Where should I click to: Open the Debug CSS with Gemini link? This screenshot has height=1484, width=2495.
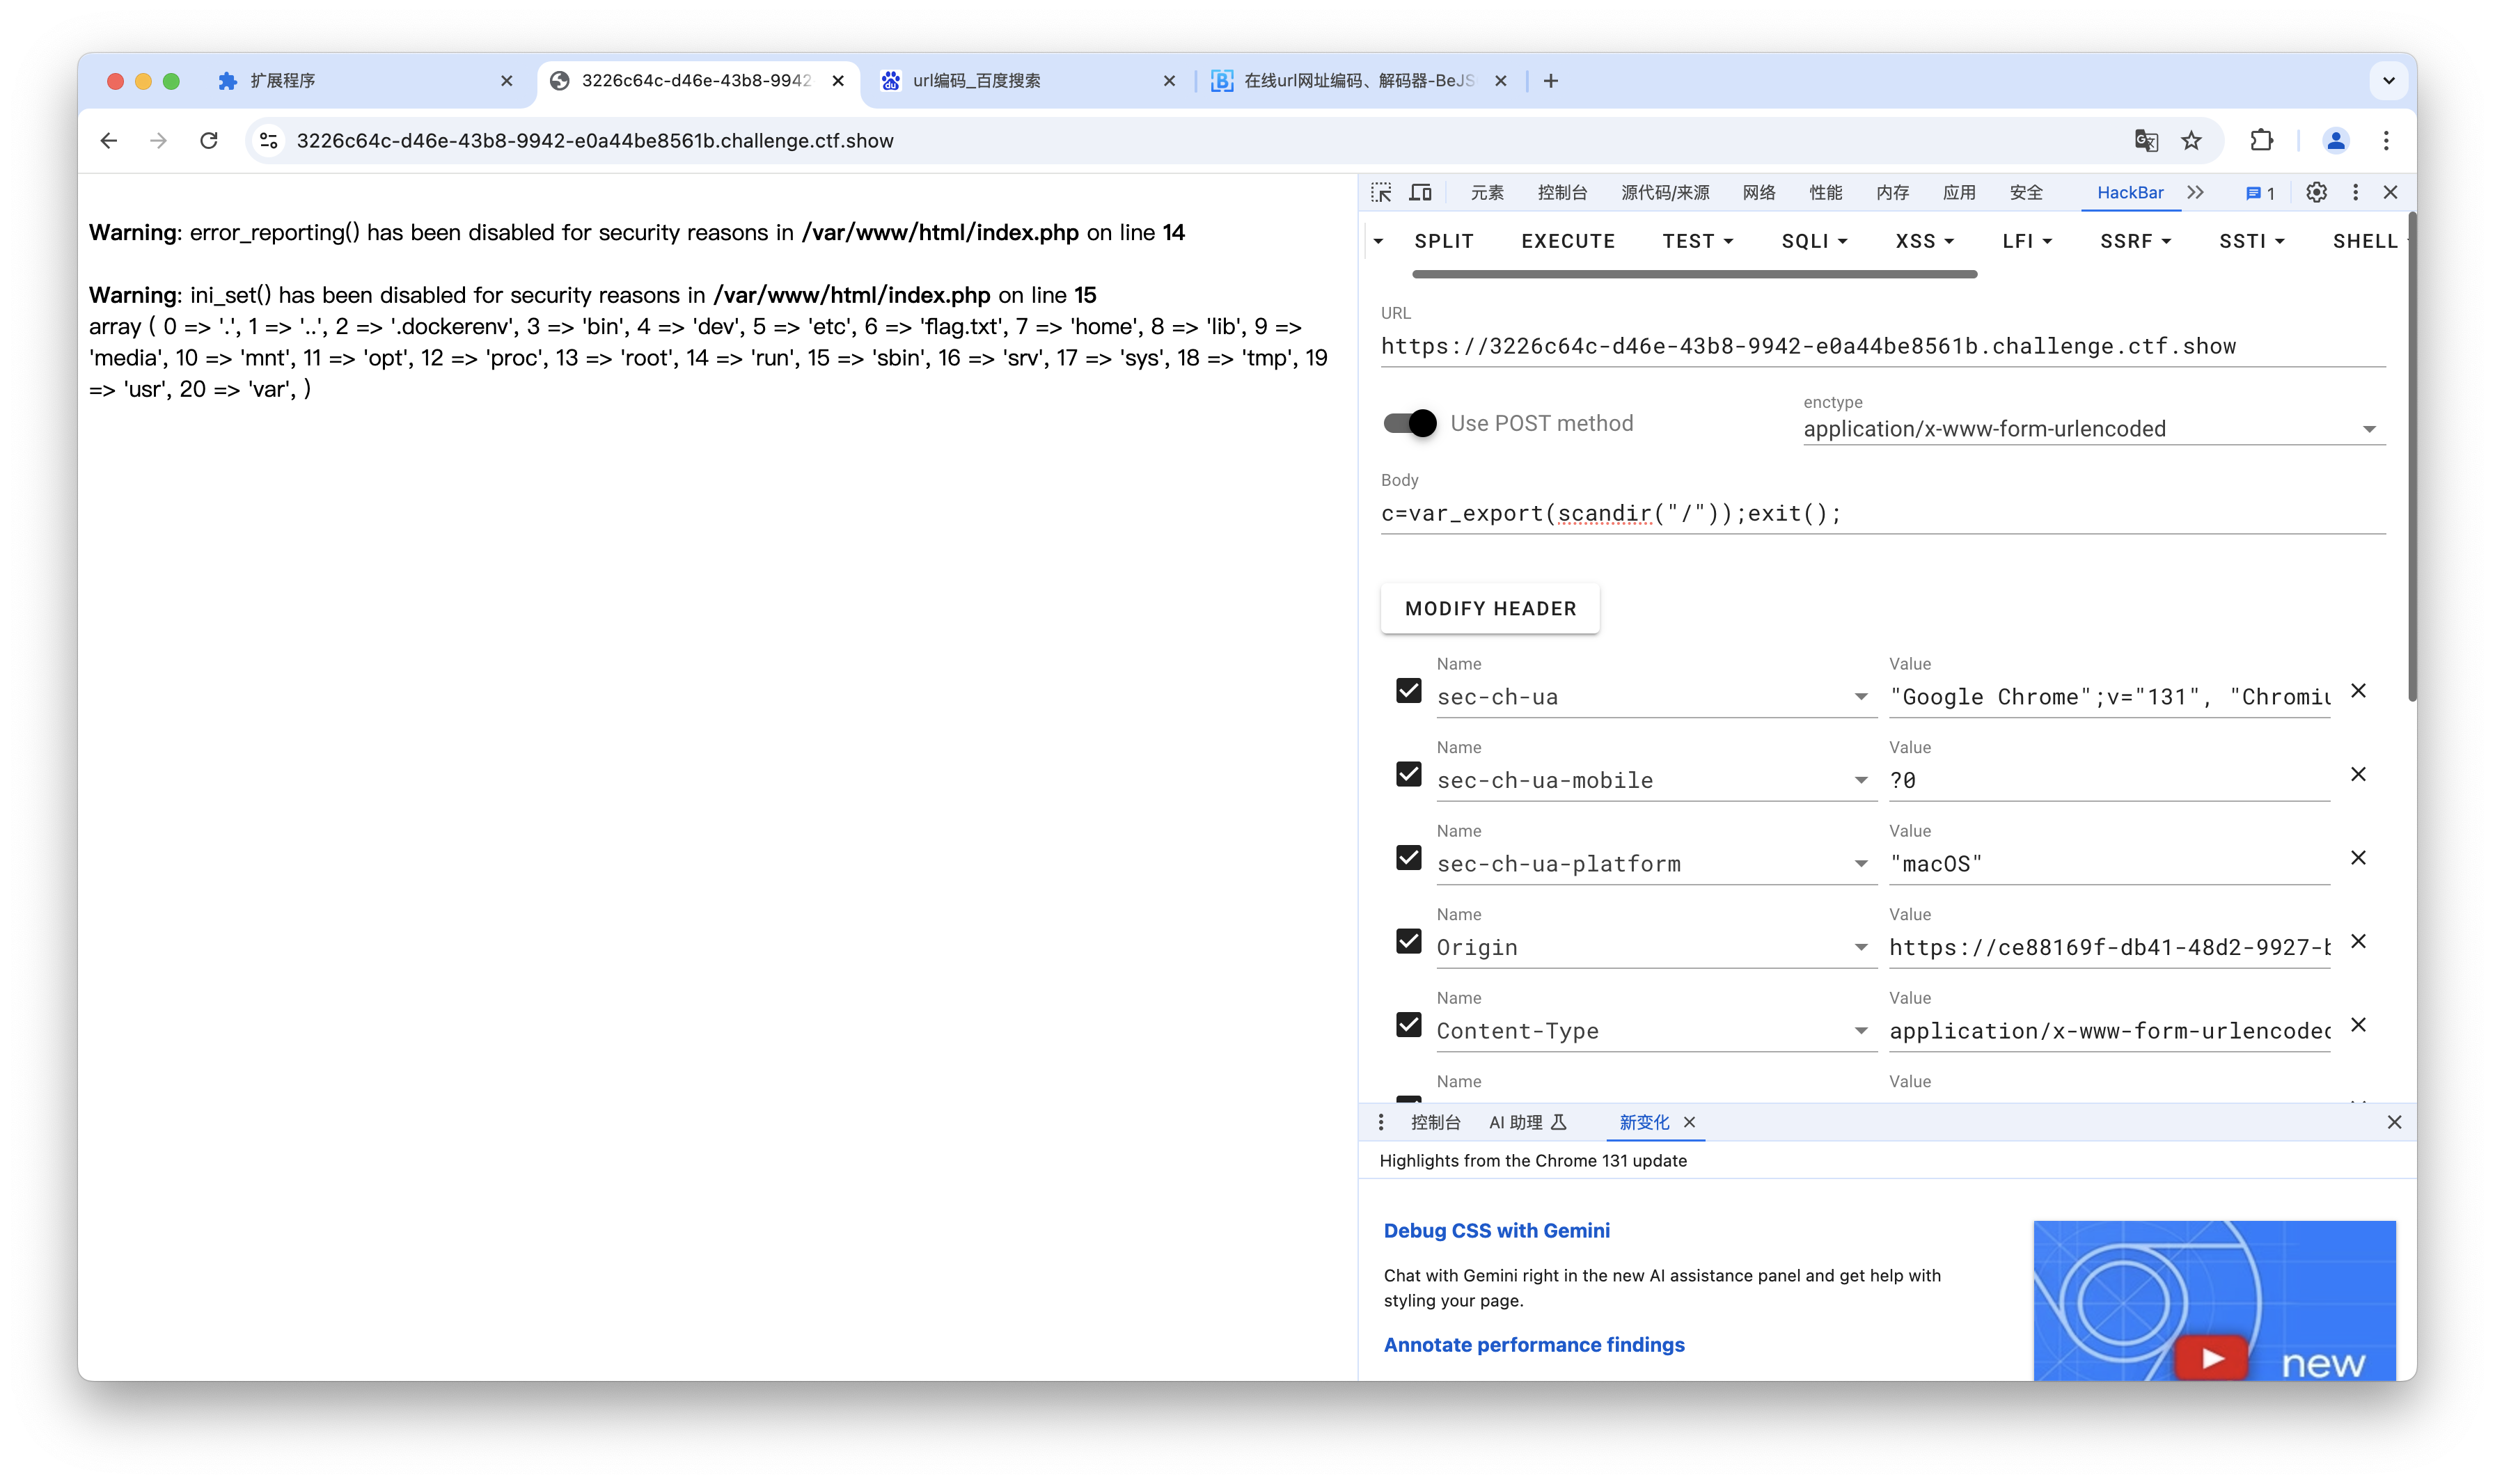point(1496,1231)
